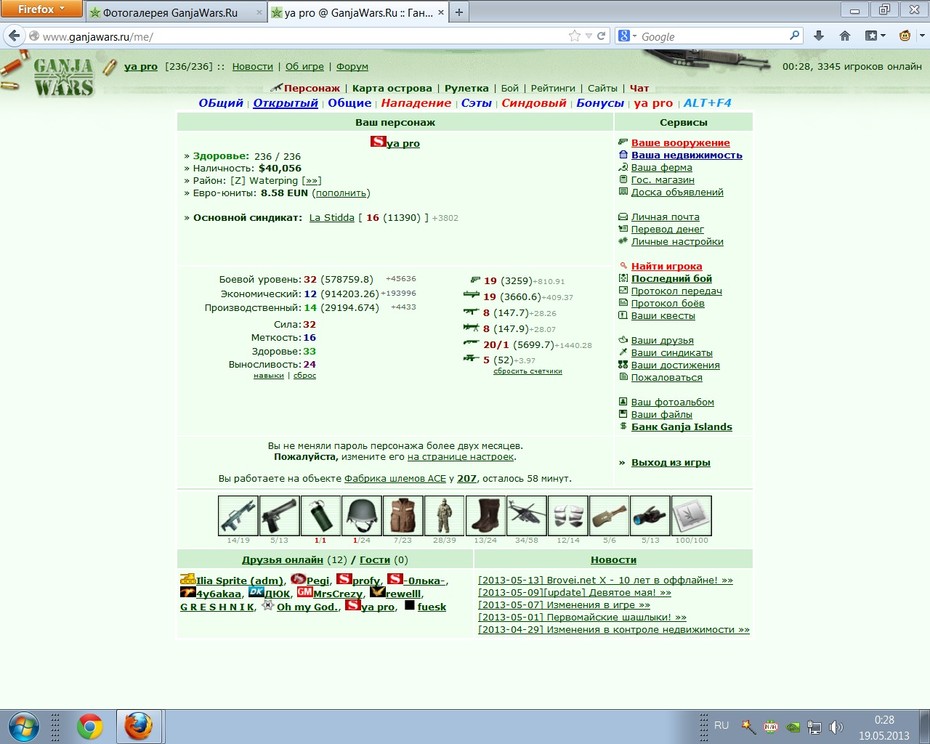Image resolution: width=930 pixels, height=744 pixels.
Task: Click the Google search magnifier icon
Action: 794,36
